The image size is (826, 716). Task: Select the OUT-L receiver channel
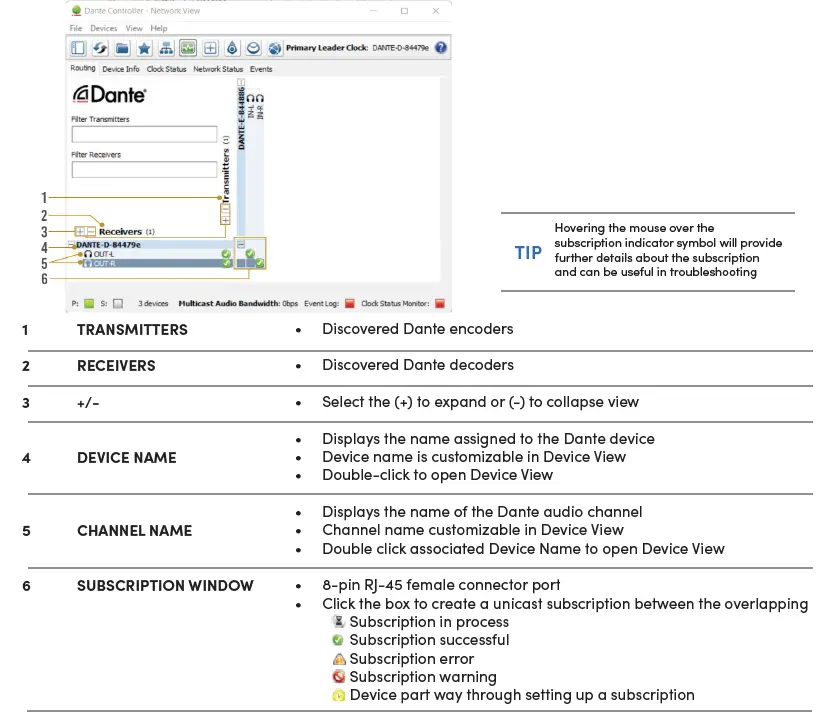pos(104,254)
